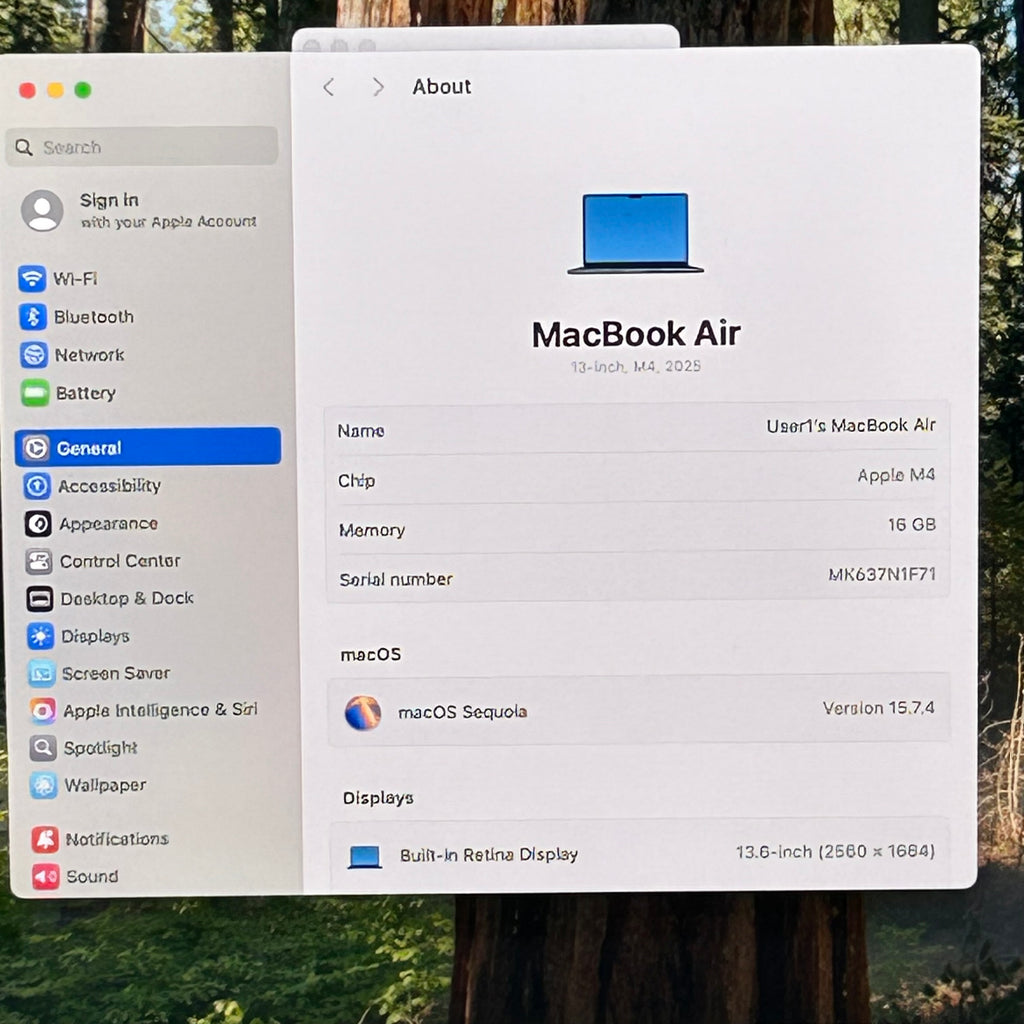The width and height of the screenshot is (1024, 1024).
Task: Open the Bluetooth icon in sidebar
Action: click(x=33, y=317)
